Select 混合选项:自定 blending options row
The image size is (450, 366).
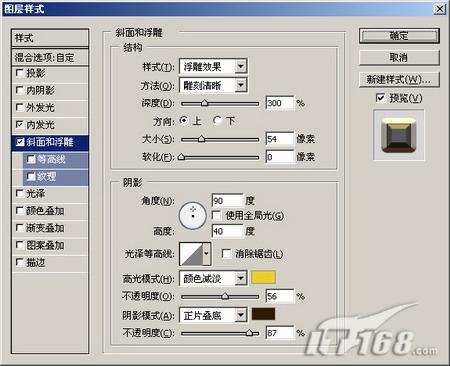coord(50,57)
